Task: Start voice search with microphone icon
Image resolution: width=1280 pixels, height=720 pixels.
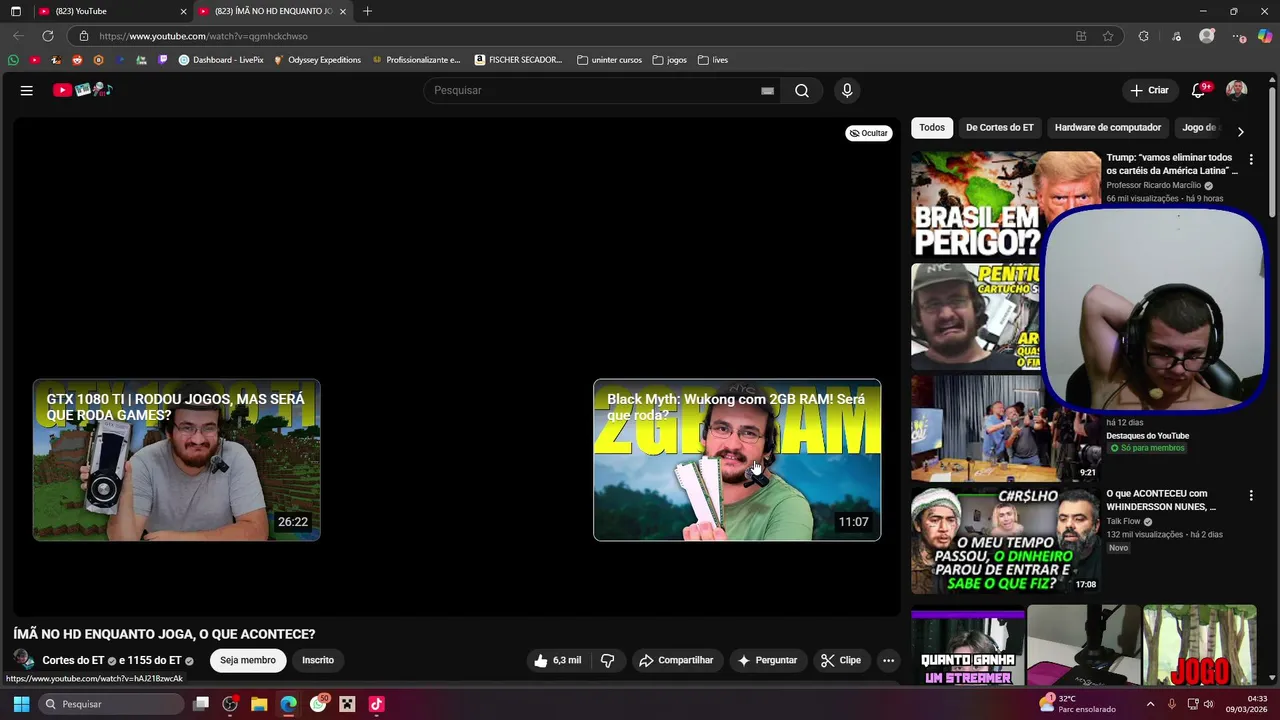Action: tap(847, 90)
